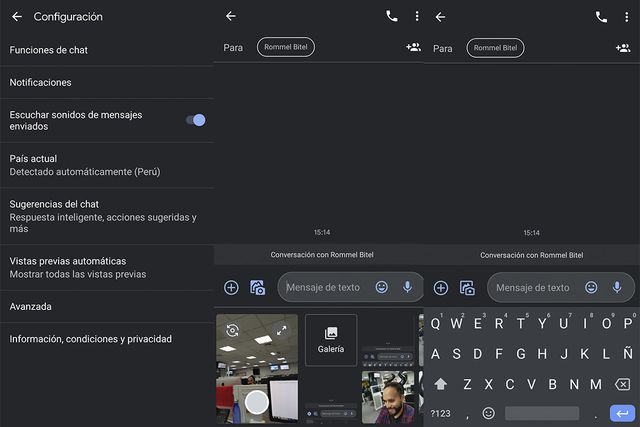Switch camera using the flip camera icon
This screenshot has height=427, width=640.
tap(232, 330)
